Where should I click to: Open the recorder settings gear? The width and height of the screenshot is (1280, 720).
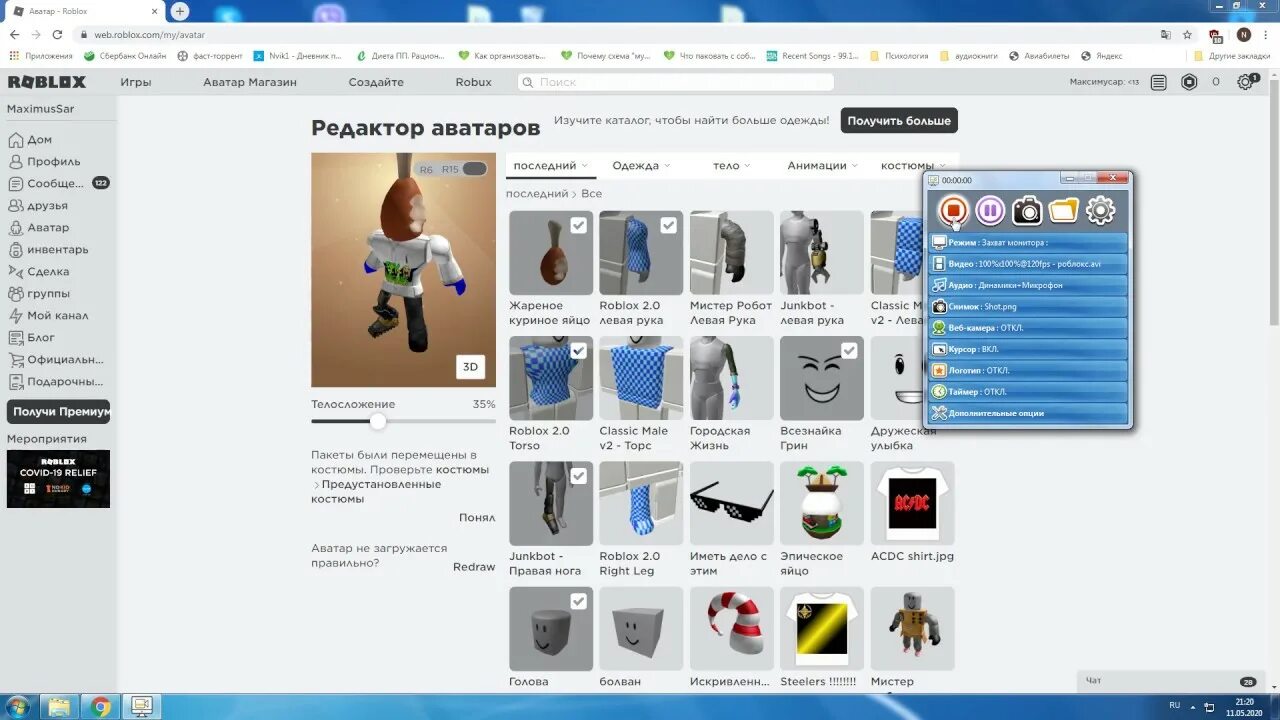[x=1100, y=210]
